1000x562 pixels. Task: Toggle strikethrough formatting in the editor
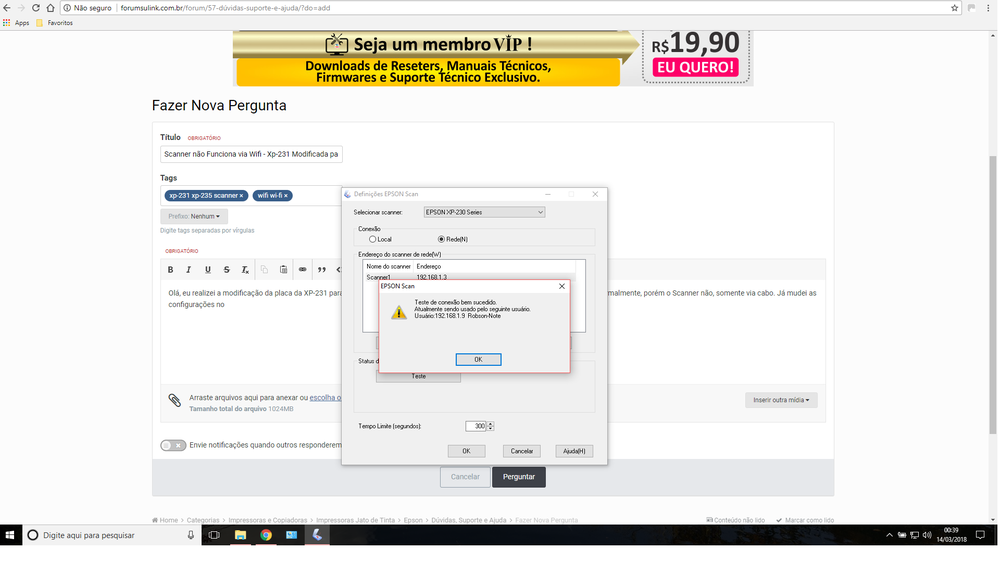coord(226,270)
